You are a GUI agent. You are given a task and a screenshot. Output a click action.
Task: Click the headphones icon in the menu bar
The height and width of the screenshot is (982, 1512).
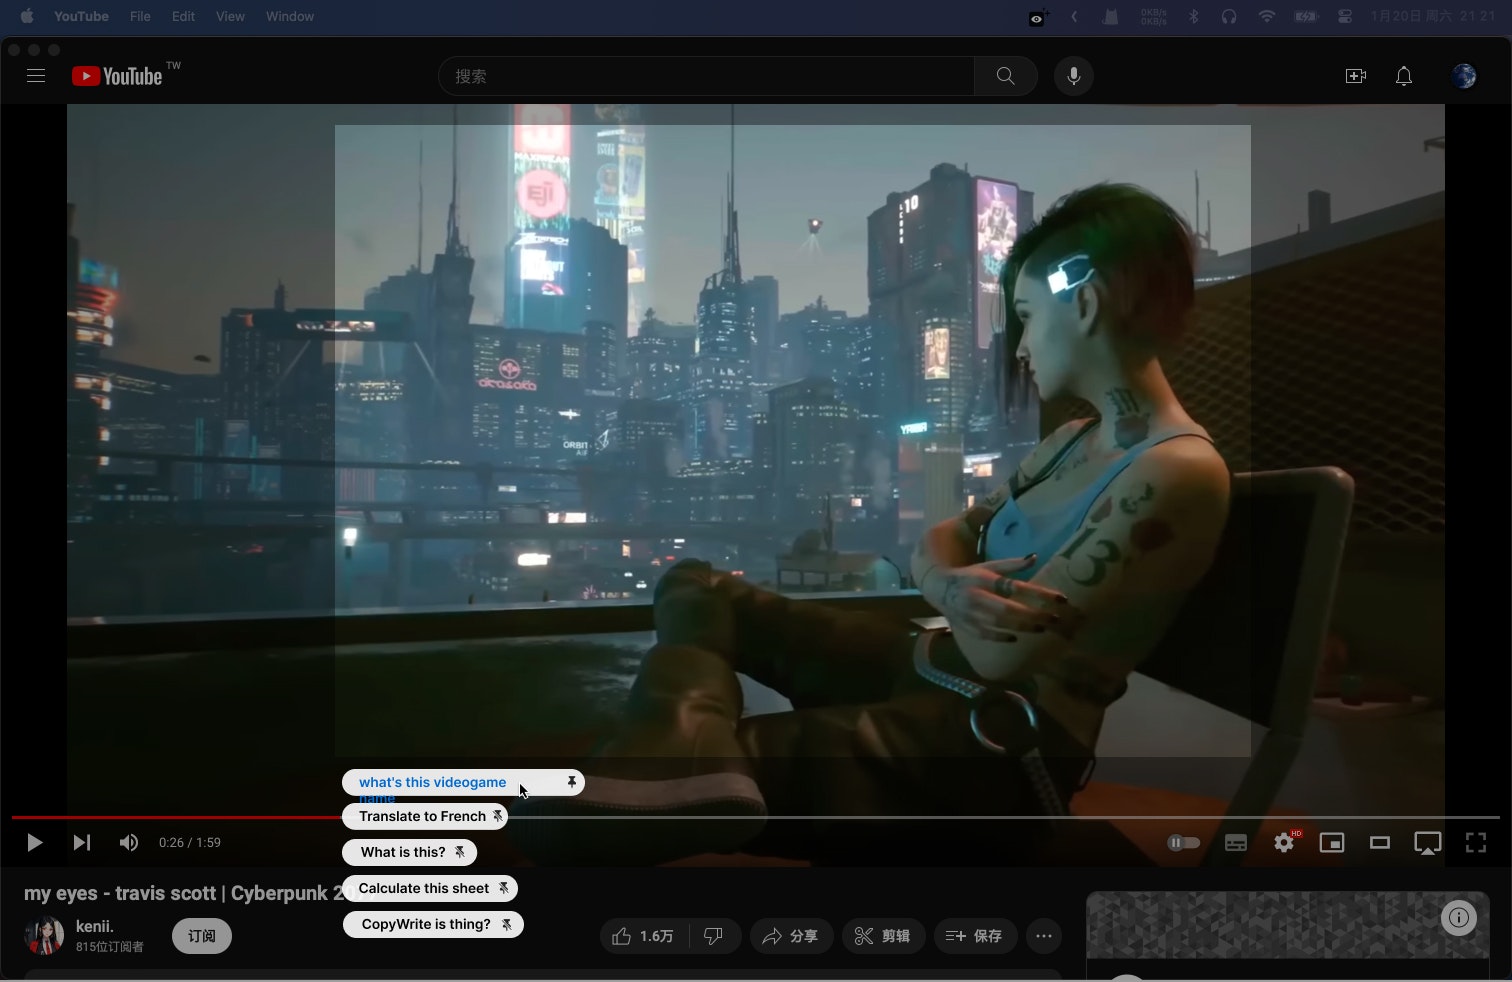coord(1229,16)
